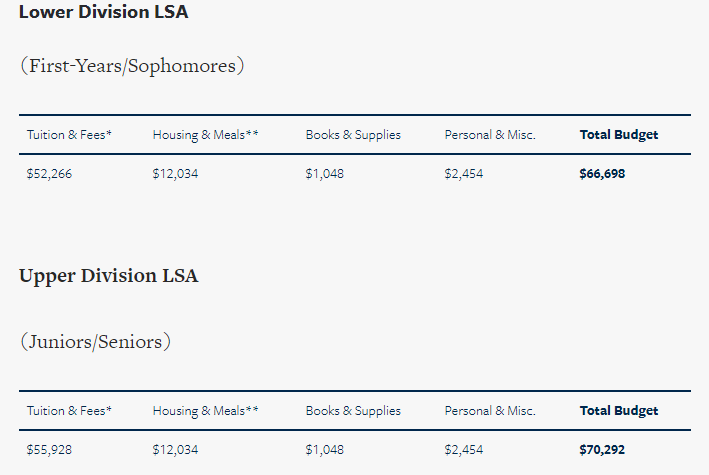Select the $52,266 tuition amount
Image resolution: width=709 pixels, height=475 pixels.
pos(49,174)
